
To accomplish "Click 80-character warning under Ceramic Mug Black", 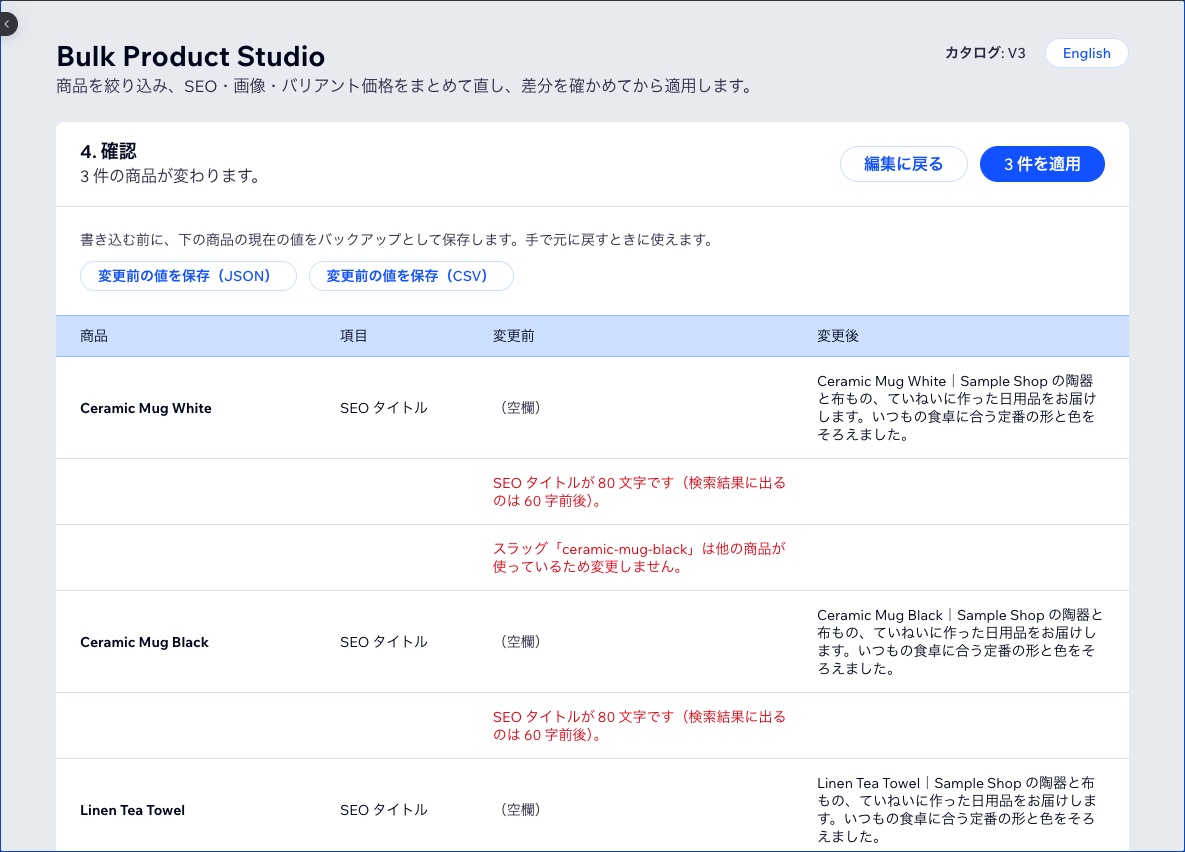I will point(639,726).
